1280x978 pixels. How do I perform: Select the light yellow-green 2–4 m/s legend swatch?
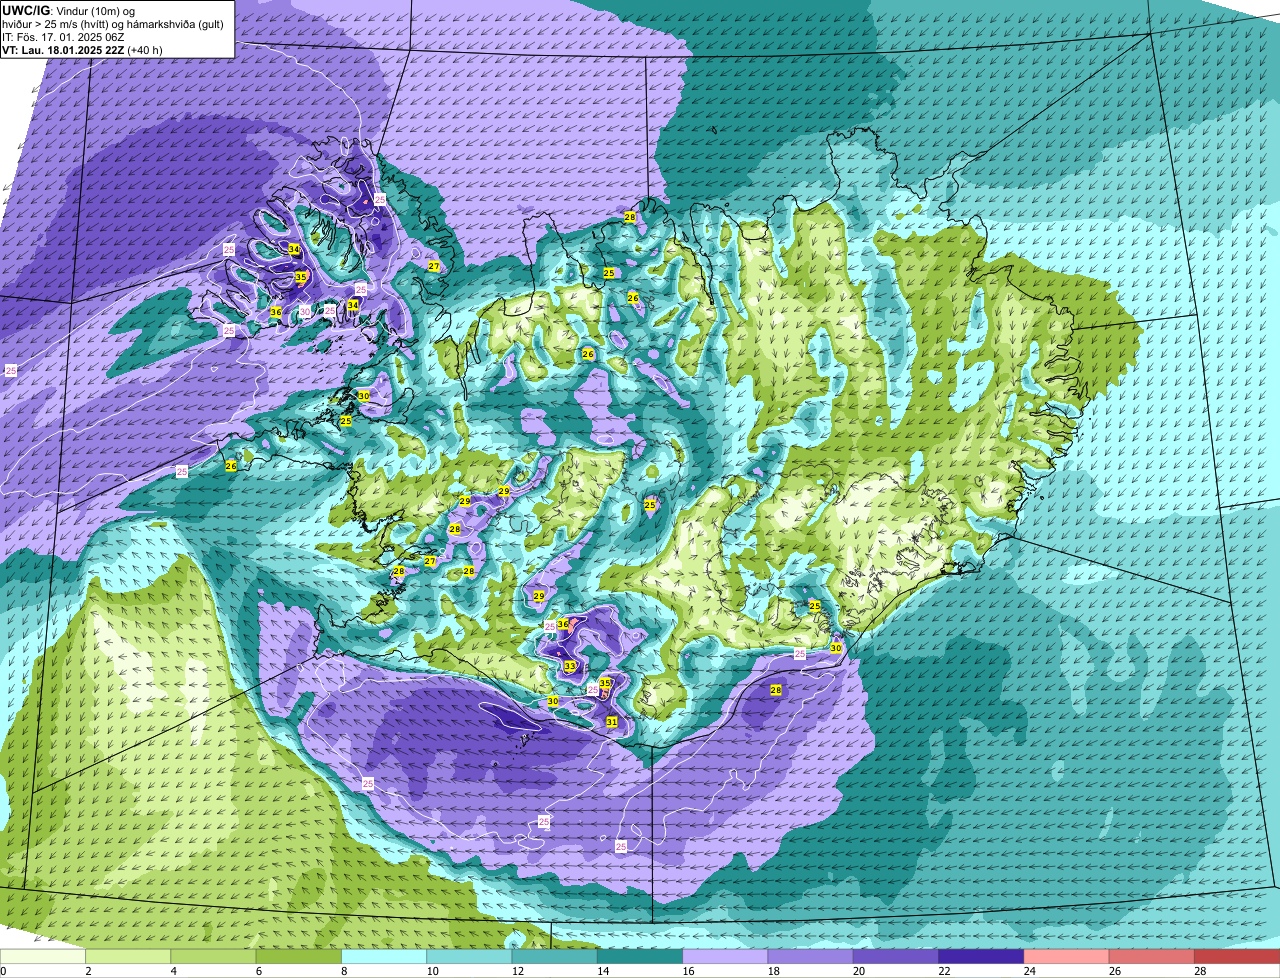[128, 956]
